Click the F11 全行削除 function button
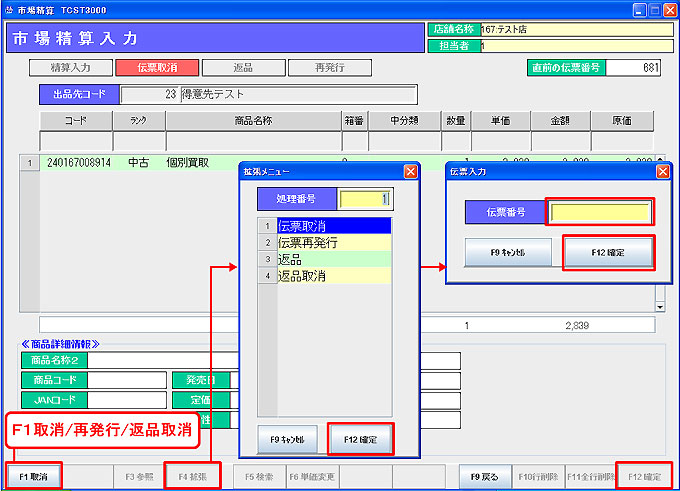Viewport: 680px width, 491px height. [591, 477]
